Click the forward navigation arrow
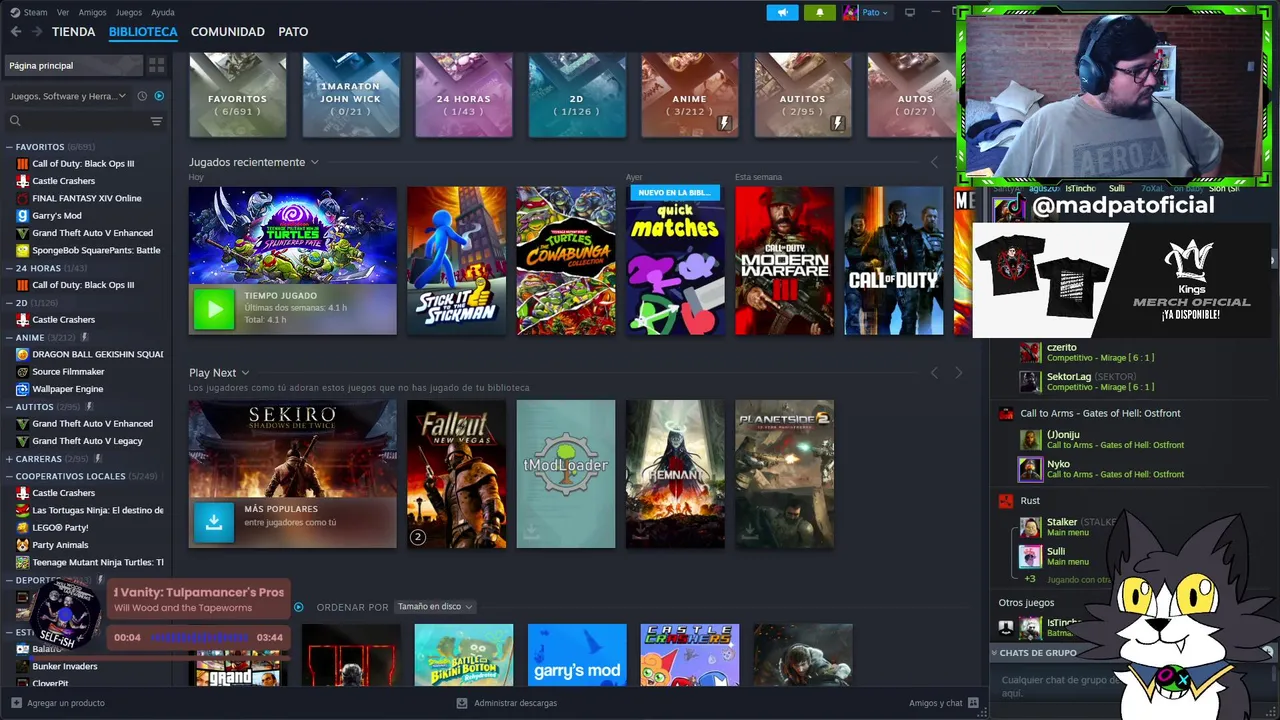 click(37, 32)
